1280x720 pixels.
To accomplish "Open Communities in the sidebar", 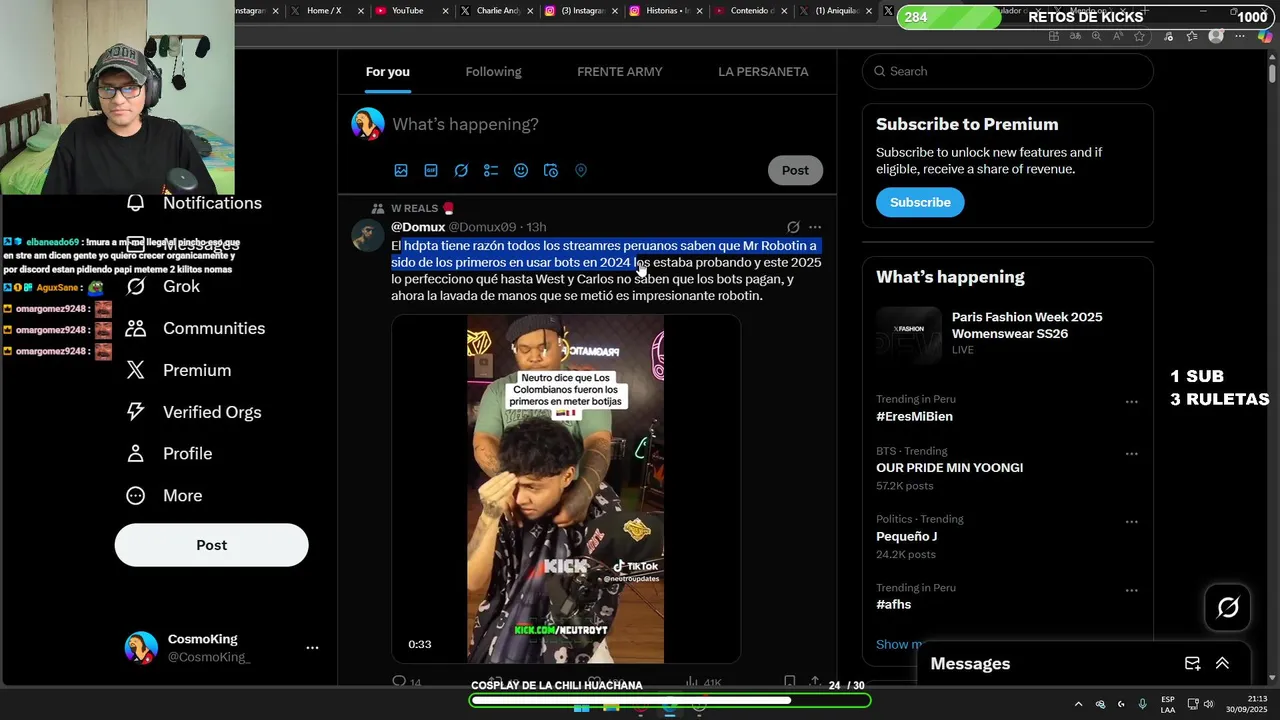I will click(x=195, y=328).
